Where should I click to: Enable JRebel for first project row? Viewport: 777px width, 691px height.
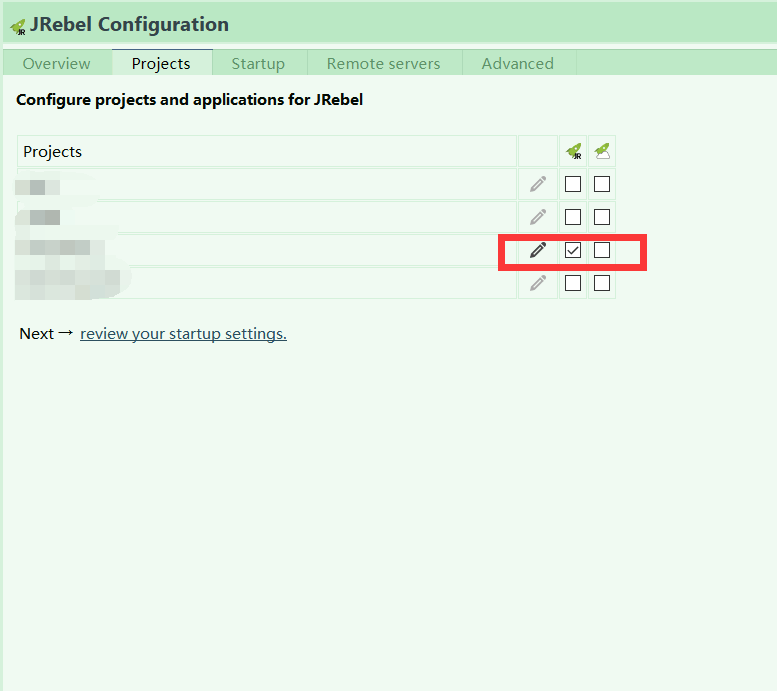coord(573,184)
